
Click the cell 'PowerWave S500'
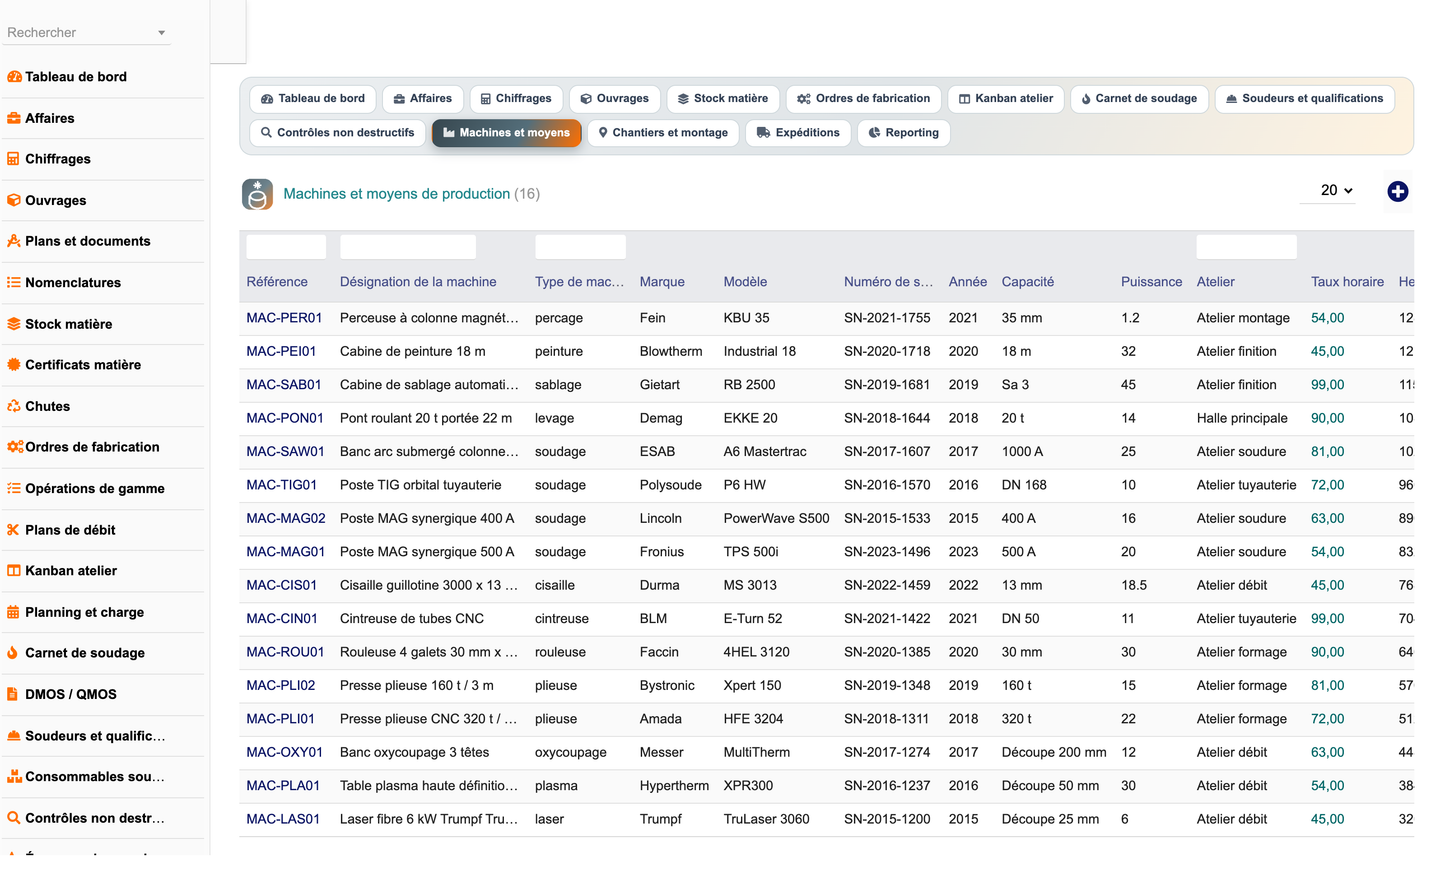click(x=776, y=518)
